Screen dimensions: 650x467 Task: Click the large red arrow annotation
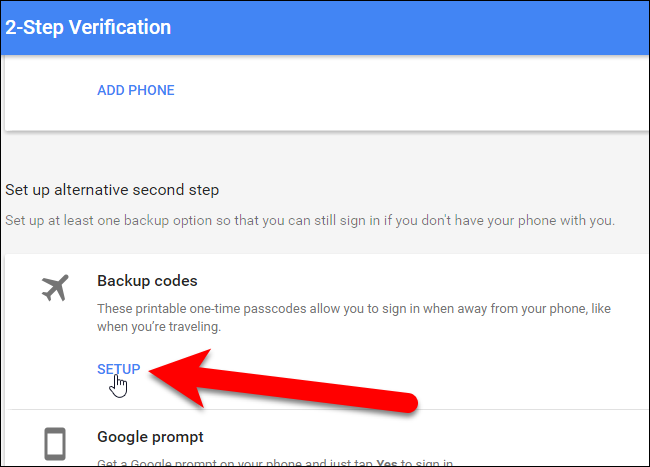coord(300,385)
